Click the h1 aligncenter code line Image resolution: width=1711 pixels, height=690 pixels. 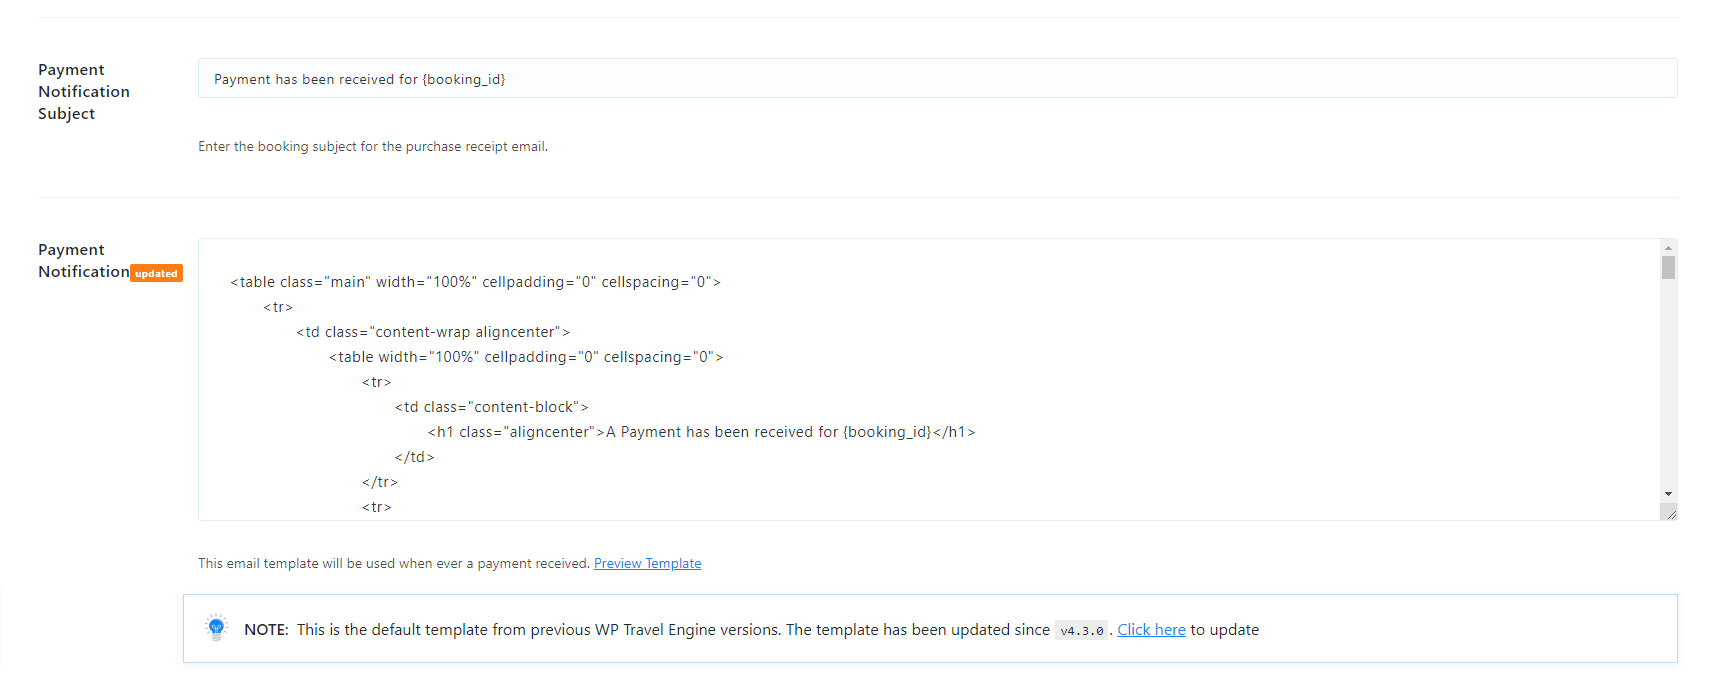tap(701, 432)
